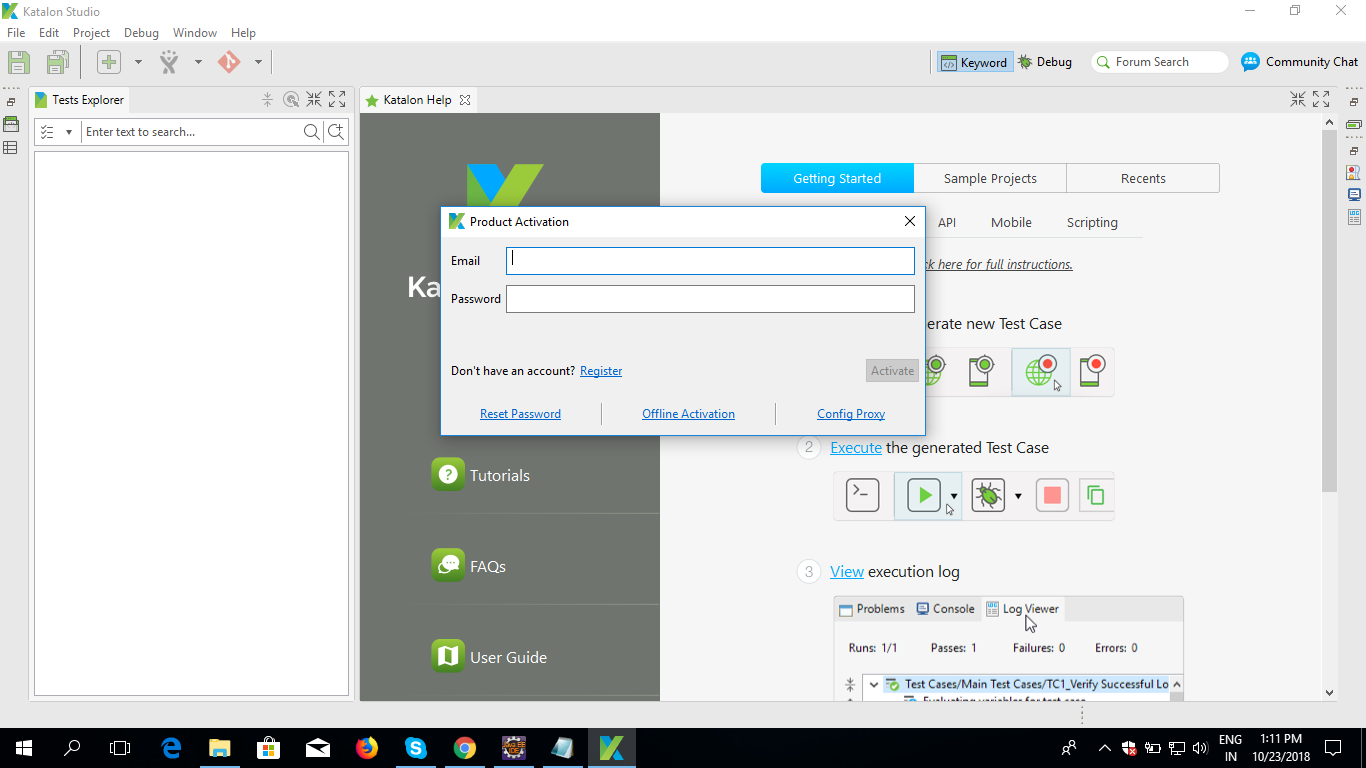Select the Recents tab

[x=1143, y=179]
